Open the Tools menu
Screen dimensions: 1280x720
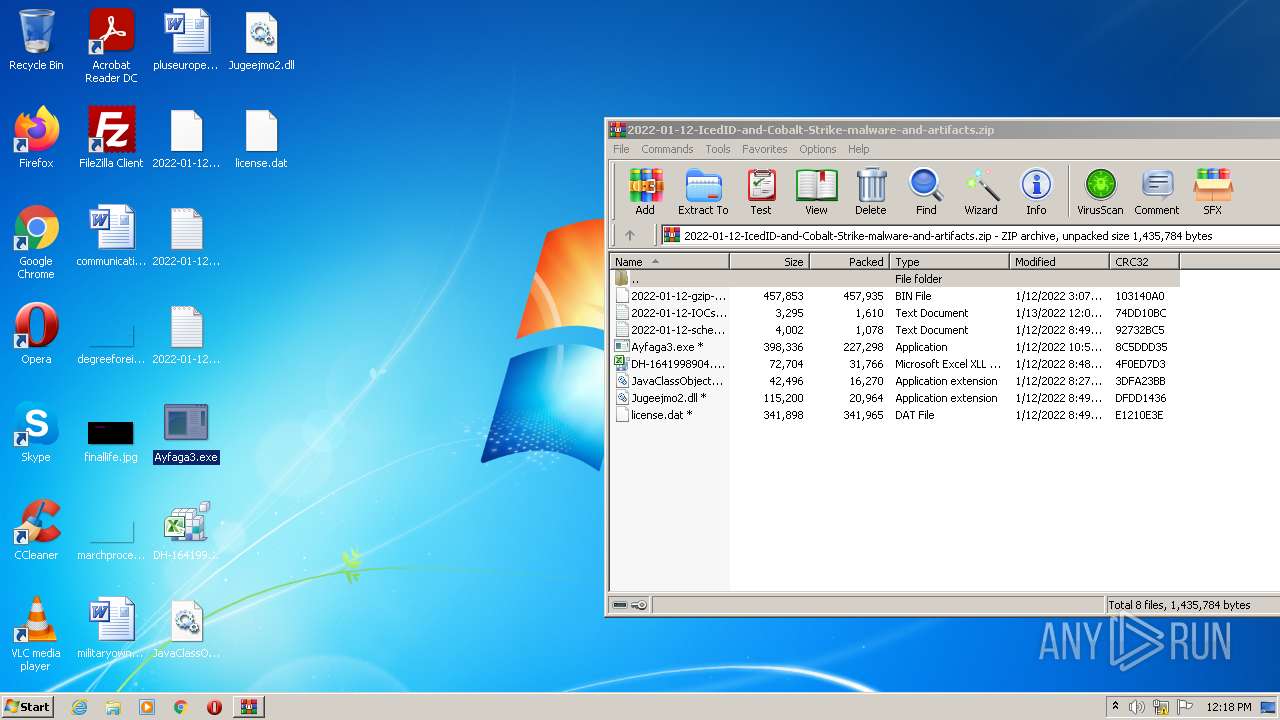click(718, 149)
